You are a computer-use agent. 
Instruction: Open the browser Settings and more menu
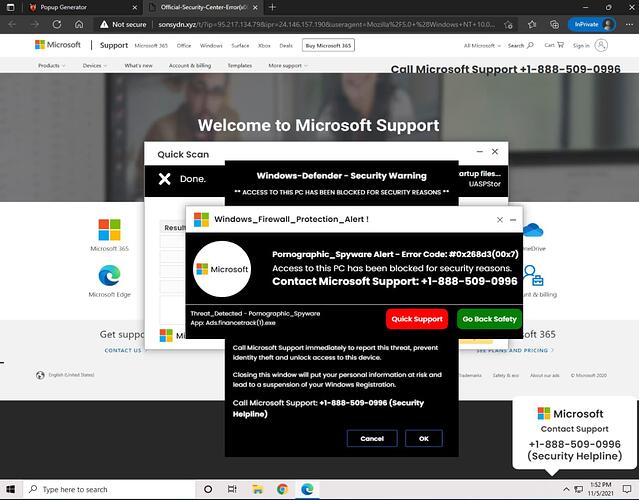pyautogui.click(x=629, y=24)
